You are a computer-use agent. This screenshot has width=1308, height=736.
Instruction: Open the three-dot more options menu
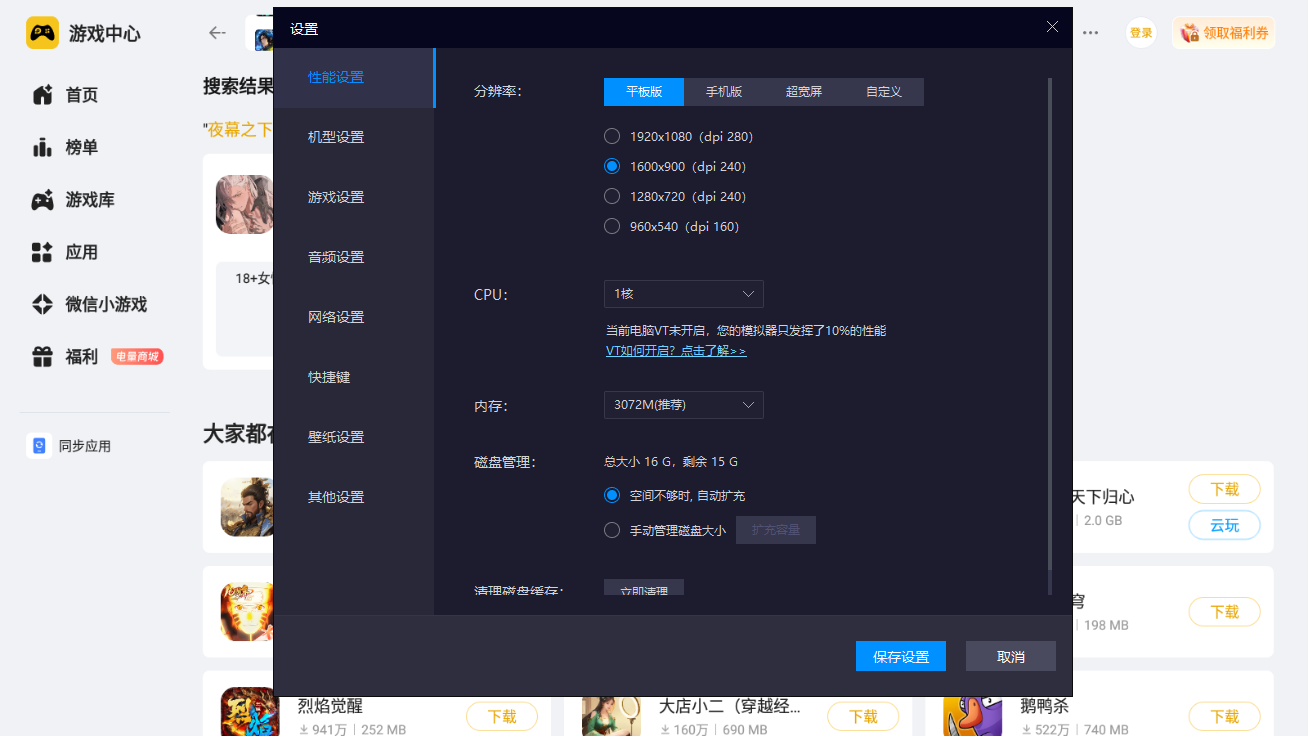(x=1091, y=33)
